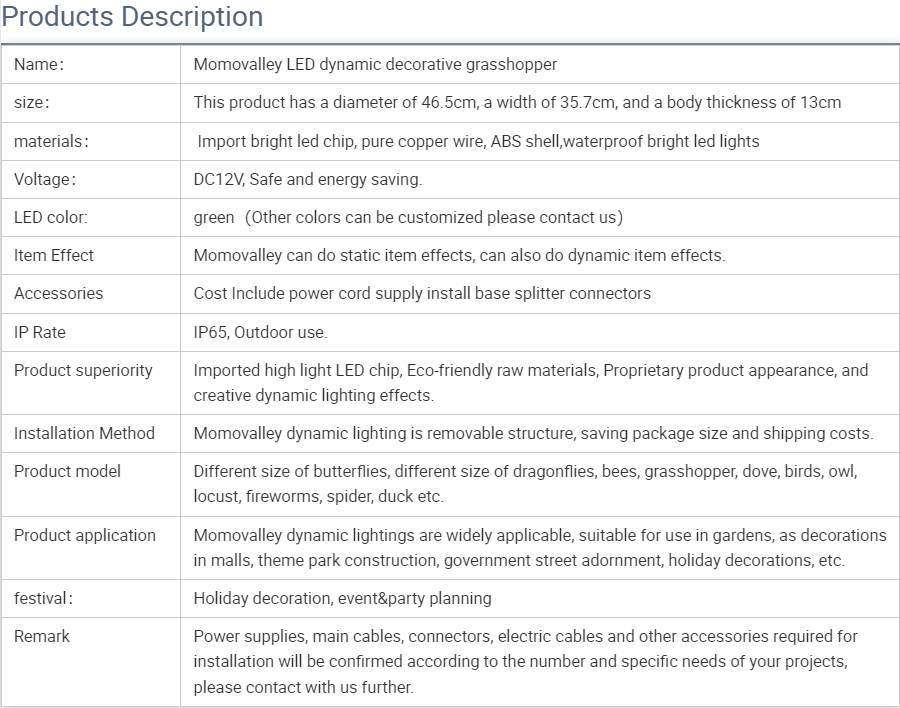Click the "Installation Method" row label
Screen dimensions: 900x708
(84, 433)
